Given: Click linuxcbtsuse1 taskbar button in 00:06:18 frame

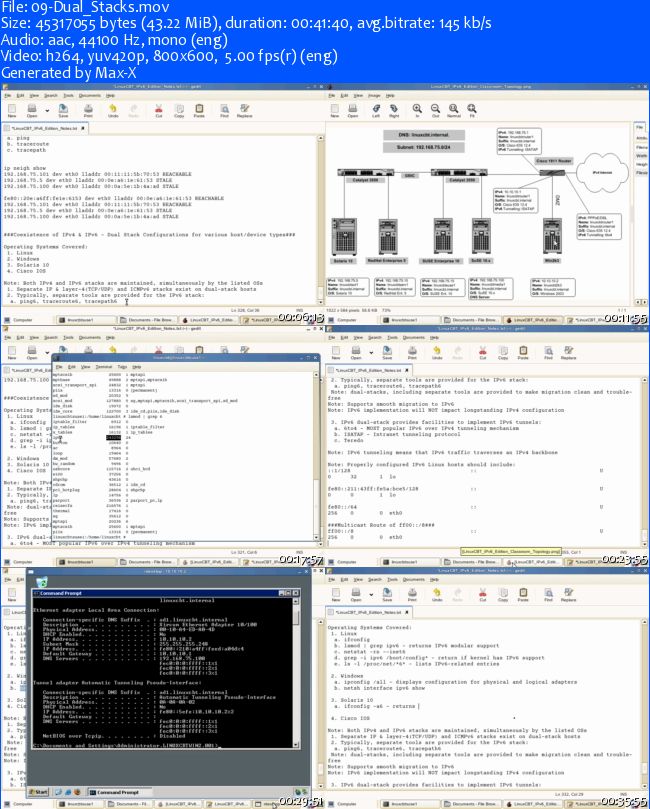Looking at the screenshot, I should point(85,320).
